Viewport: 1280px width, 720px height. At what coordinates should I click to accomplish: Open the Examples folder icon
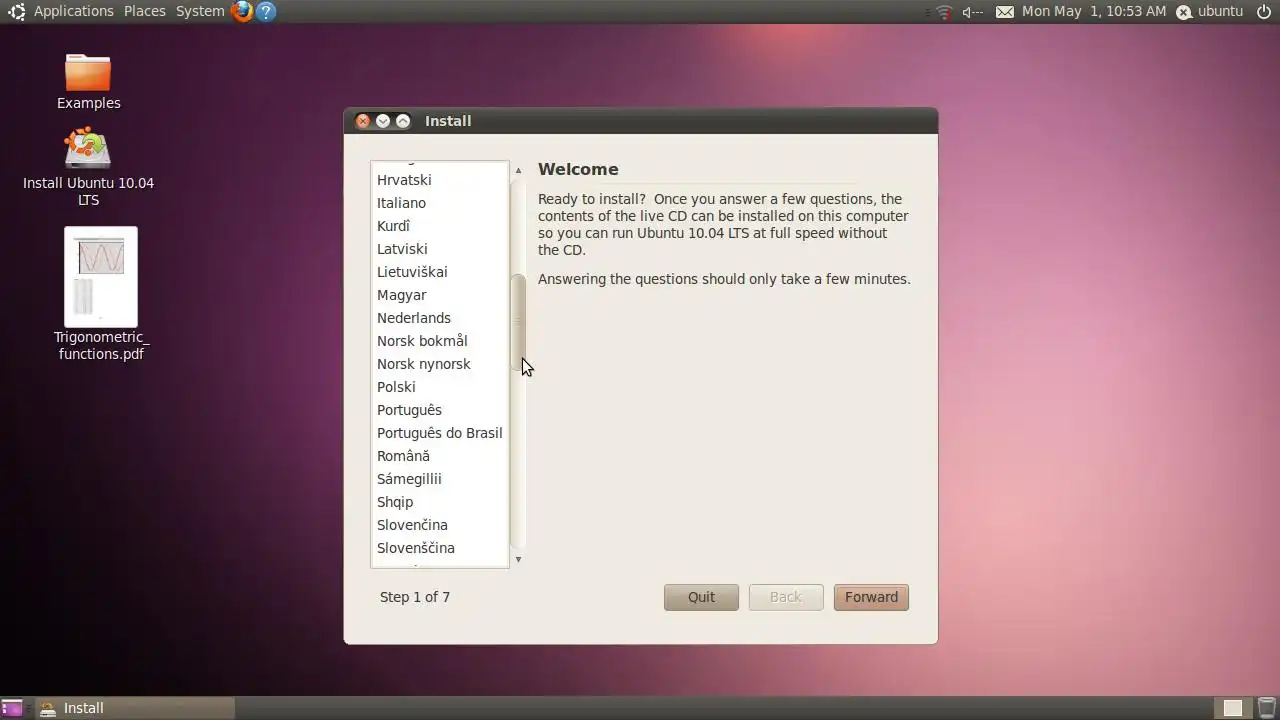(88, 72)
